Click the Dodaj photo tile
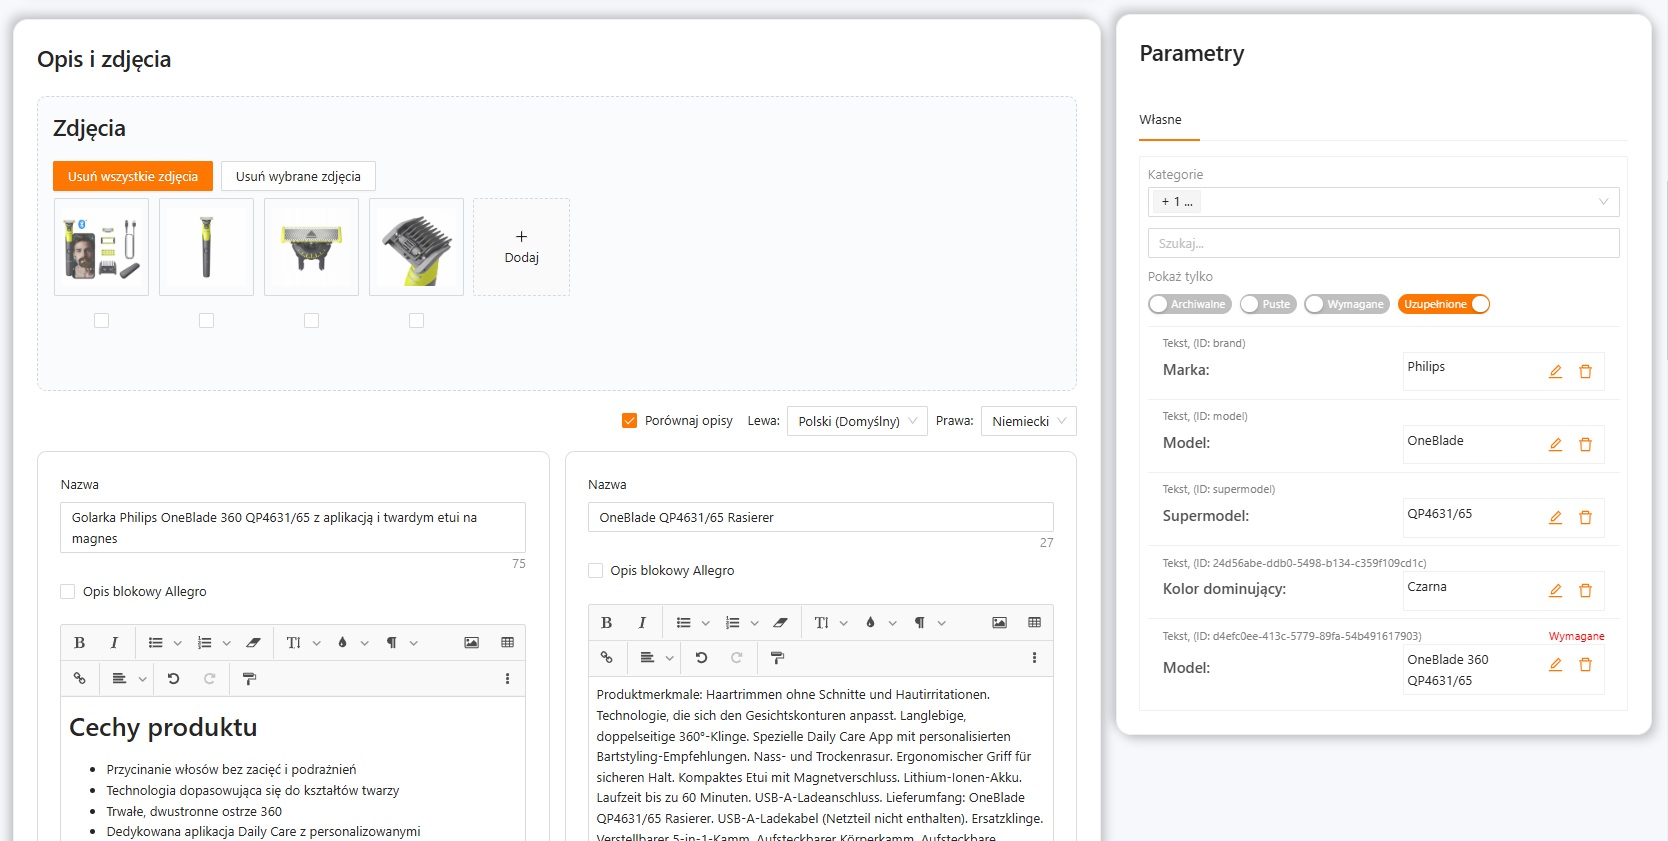This screenshot has width=1668, height=841. 521,247
